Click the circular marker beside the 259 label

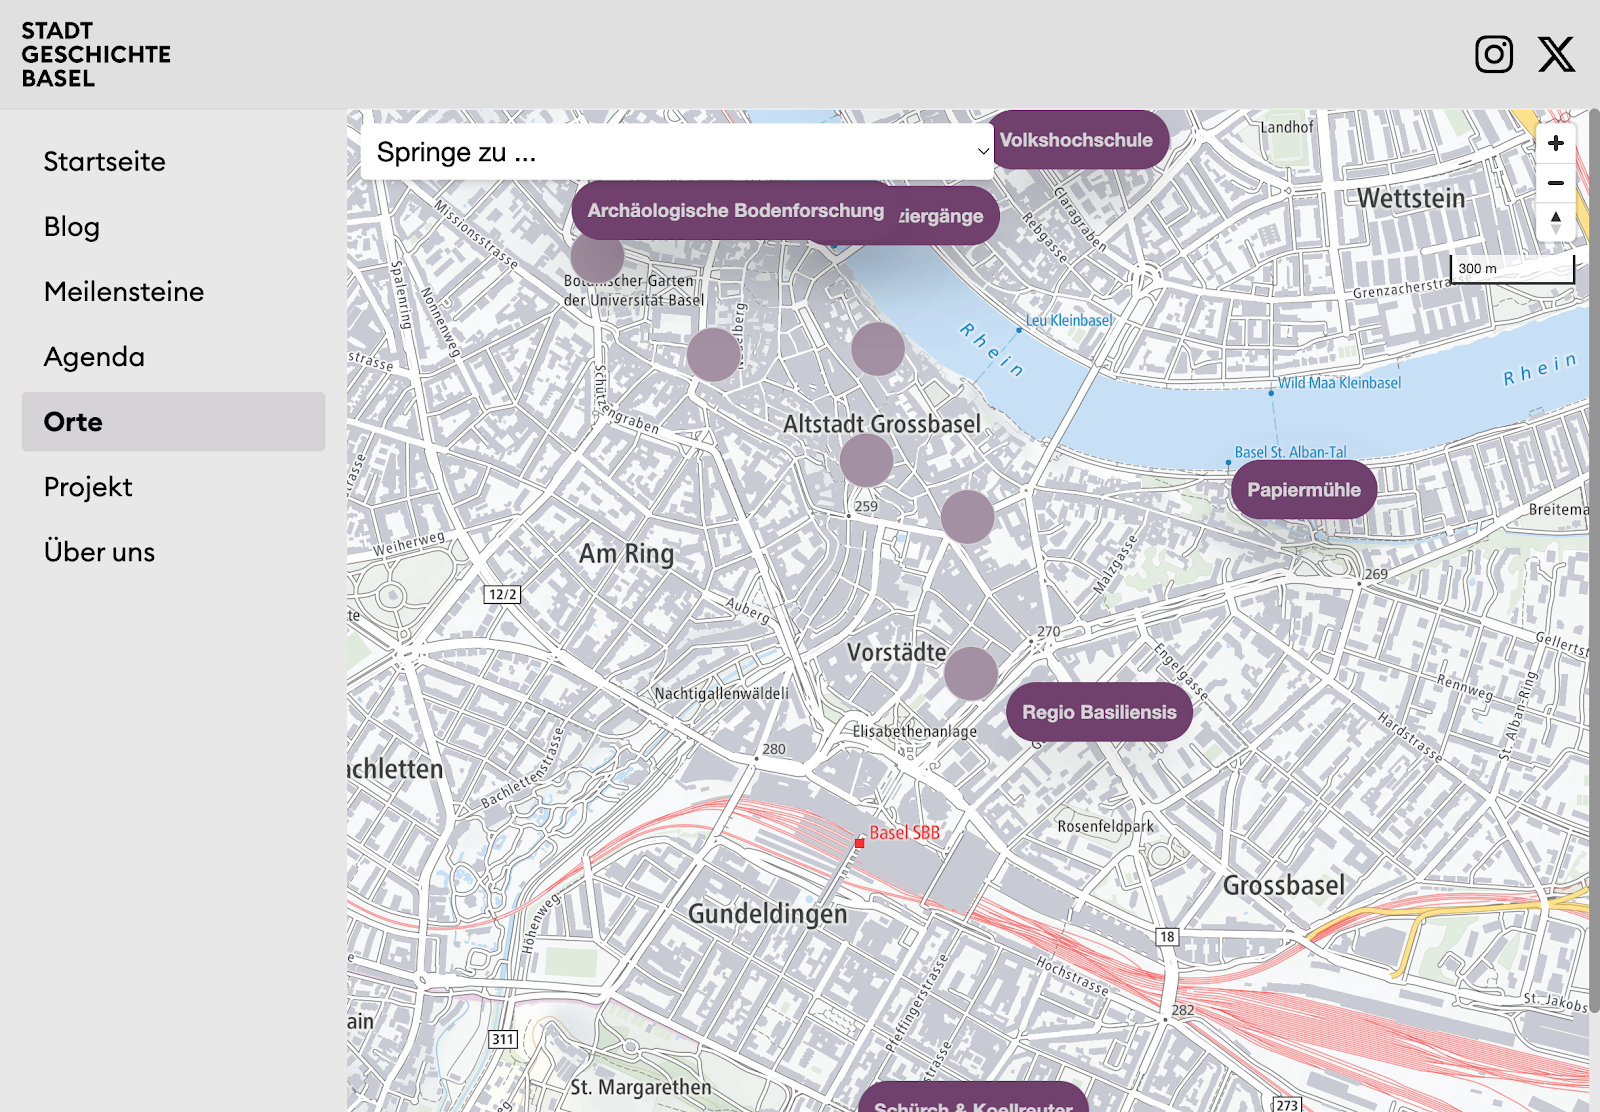[866, 460]
